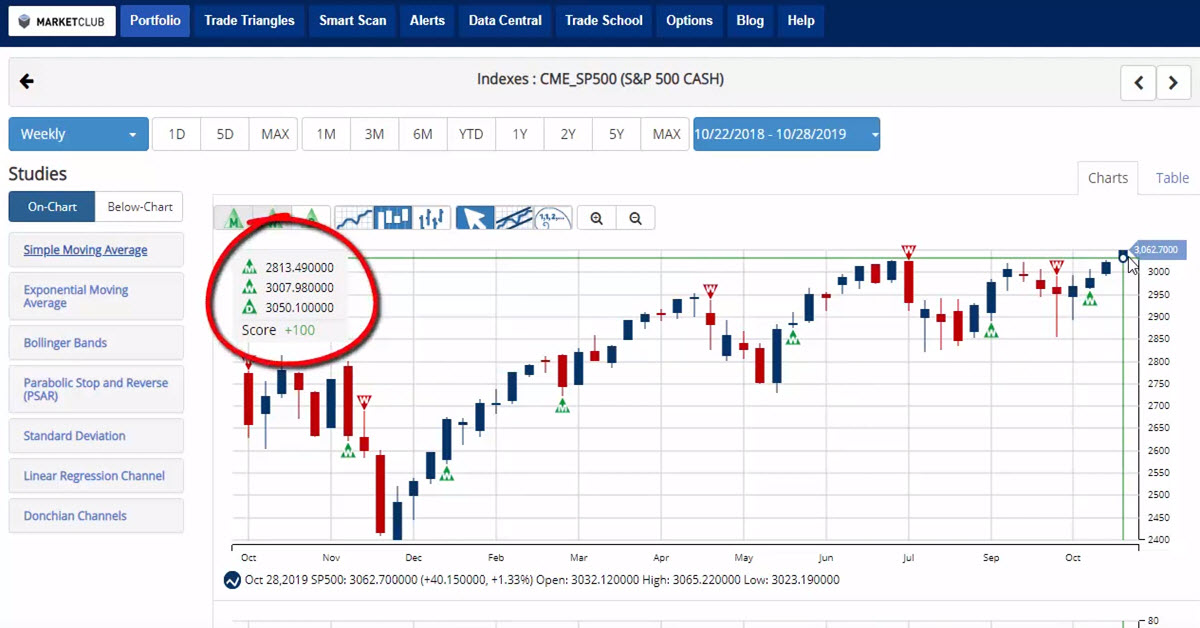This screenshot has height=628, width=1200.
Task: Toggle the monthly Trade Triangle icon
Action: [234, 217]
